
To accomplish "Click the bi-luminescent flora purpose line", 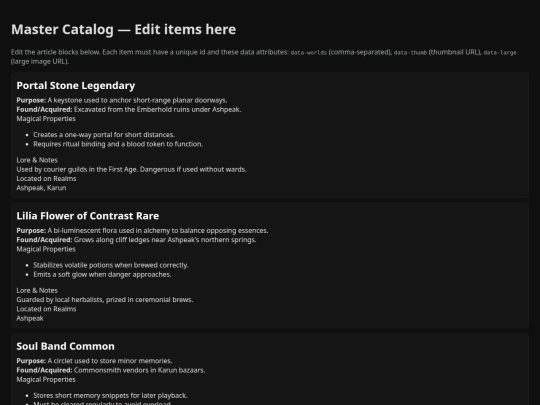I will coord(142,231).
